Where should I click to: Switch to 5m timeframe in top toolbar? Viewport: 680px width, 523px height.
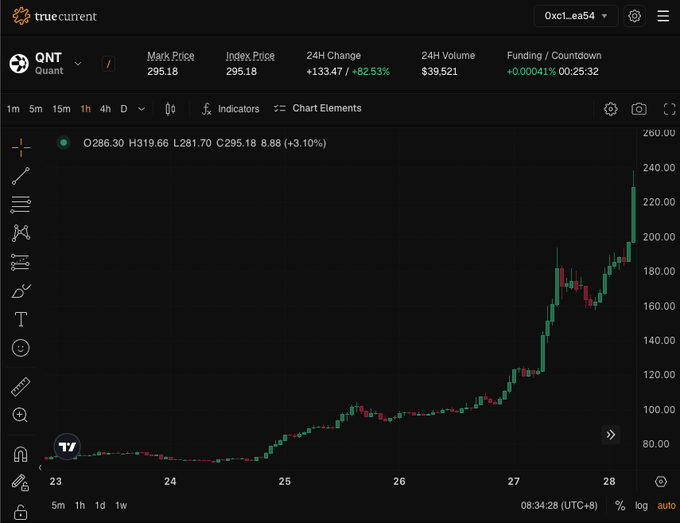pyautogui.click(x=36, y=109)
